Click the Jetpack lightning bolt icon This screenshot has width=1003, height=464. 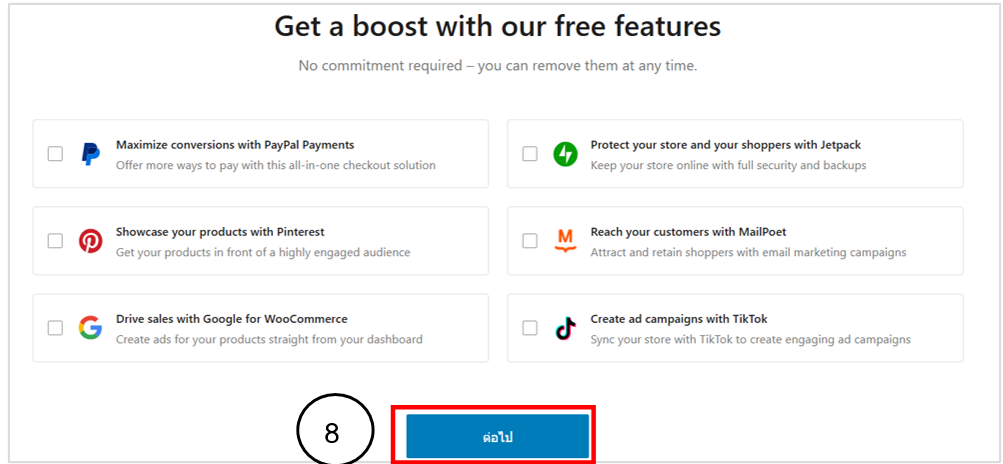(x=565, y=154)
